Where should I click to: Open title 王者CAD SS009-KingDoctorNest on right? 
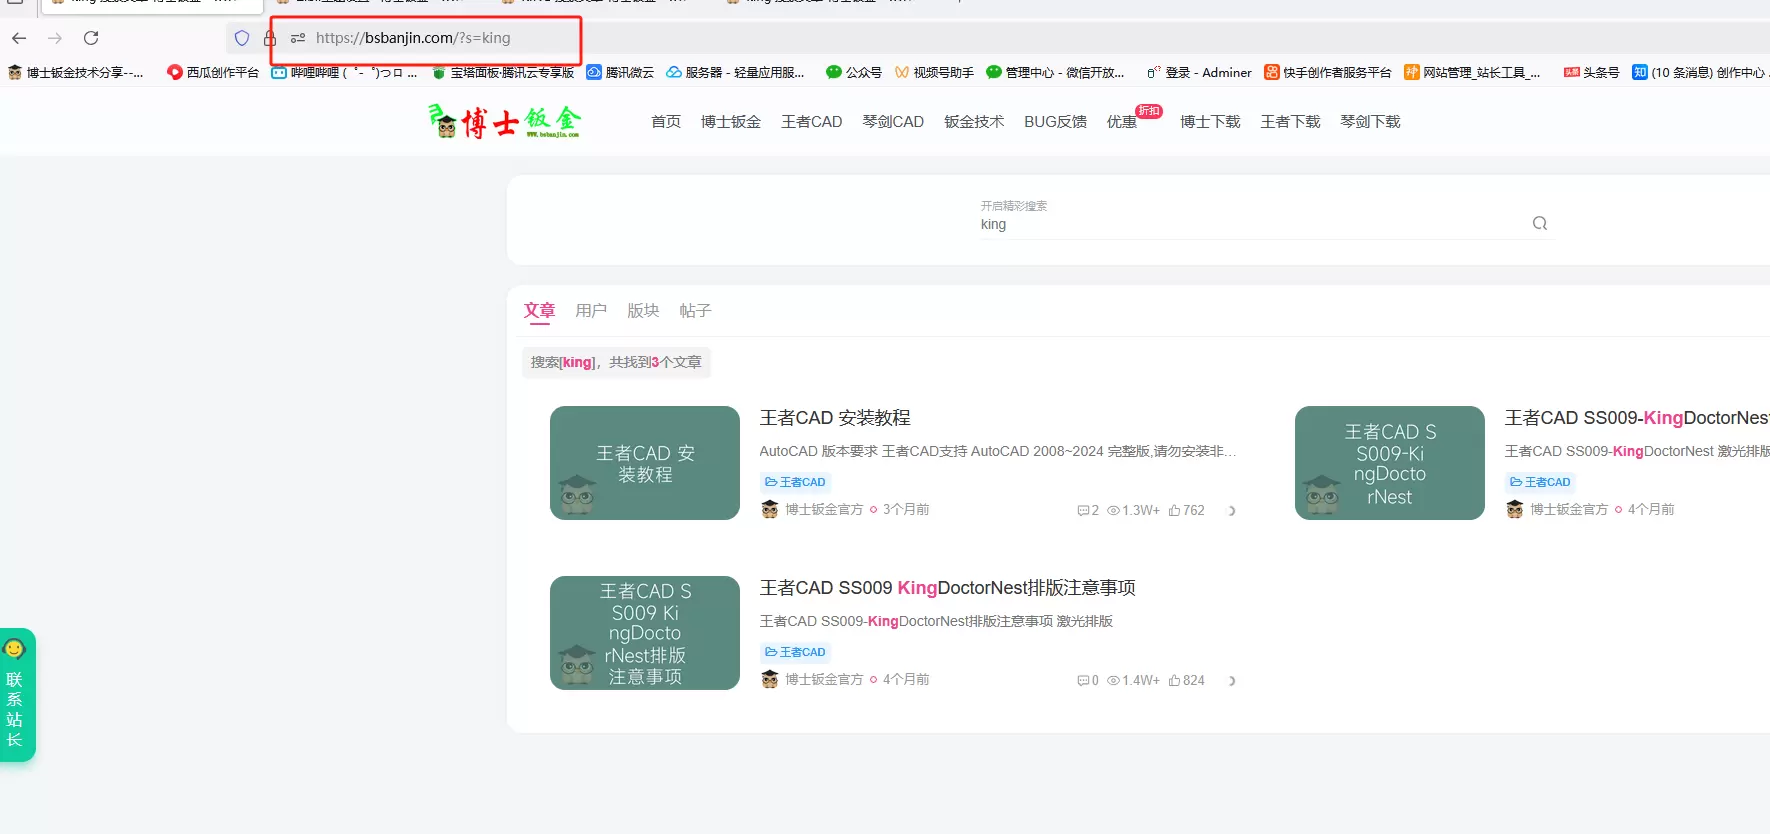(1637, 418)
